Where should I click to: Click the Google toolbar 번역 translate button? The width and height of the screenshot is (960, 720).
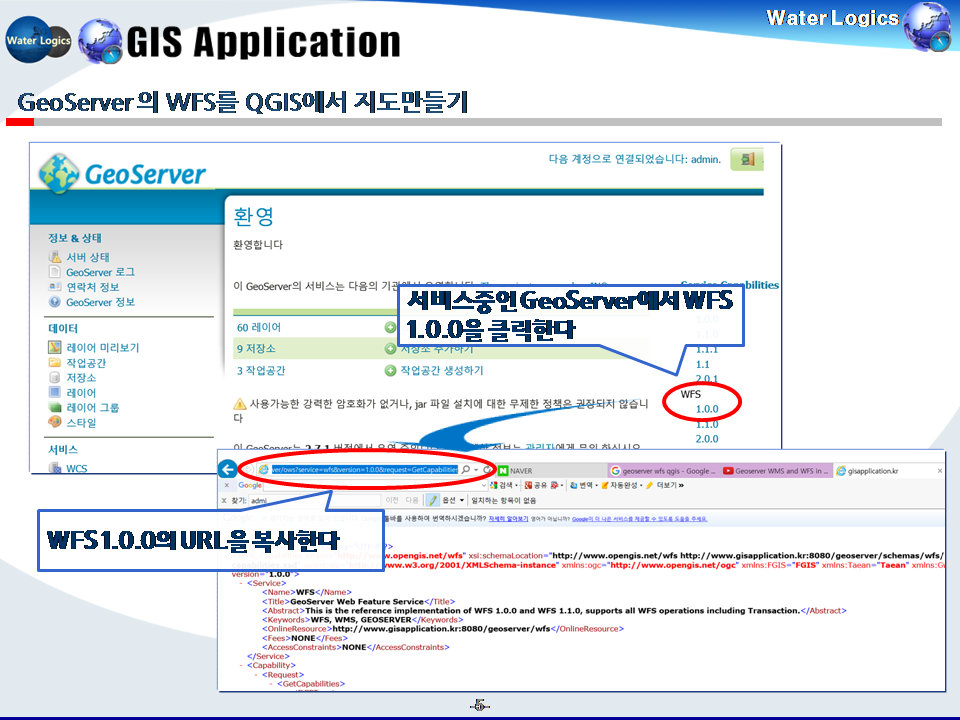[x=582, y=485]
